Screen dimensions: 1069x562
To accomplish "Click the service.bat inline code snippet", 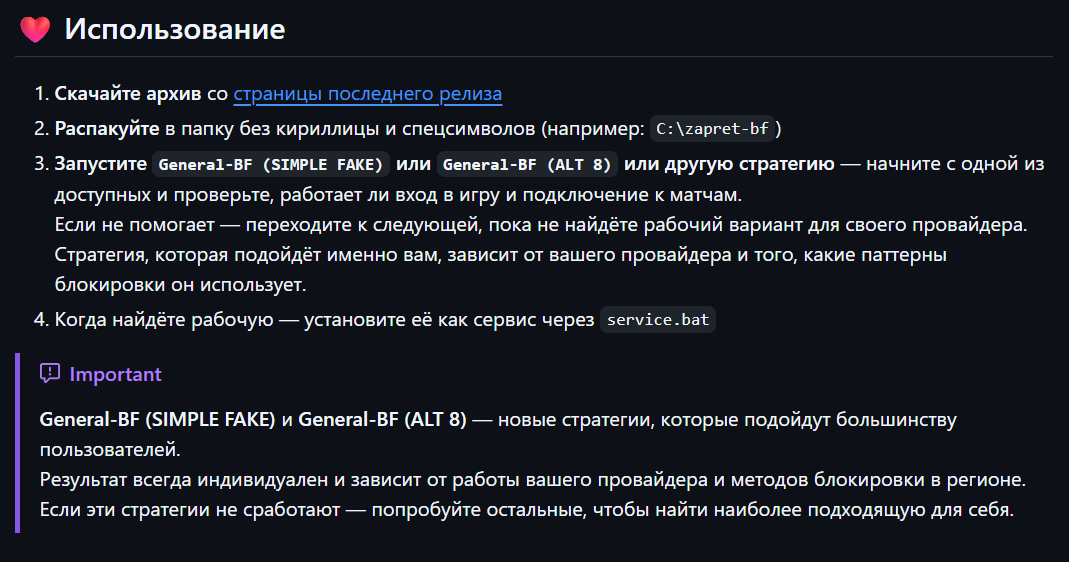I will (658, 320).
